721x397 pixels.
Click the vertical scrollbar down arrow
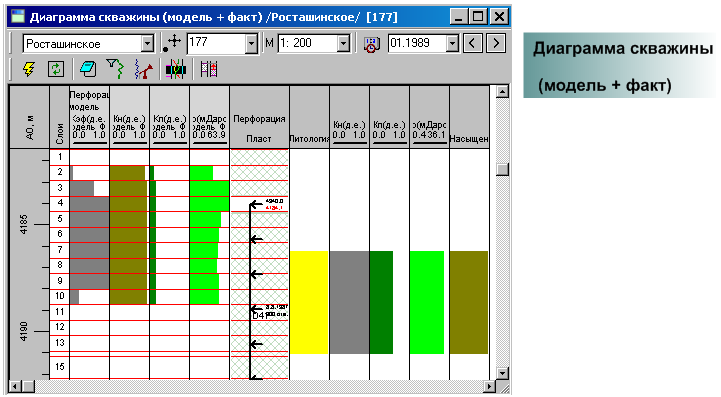[502, 373]
